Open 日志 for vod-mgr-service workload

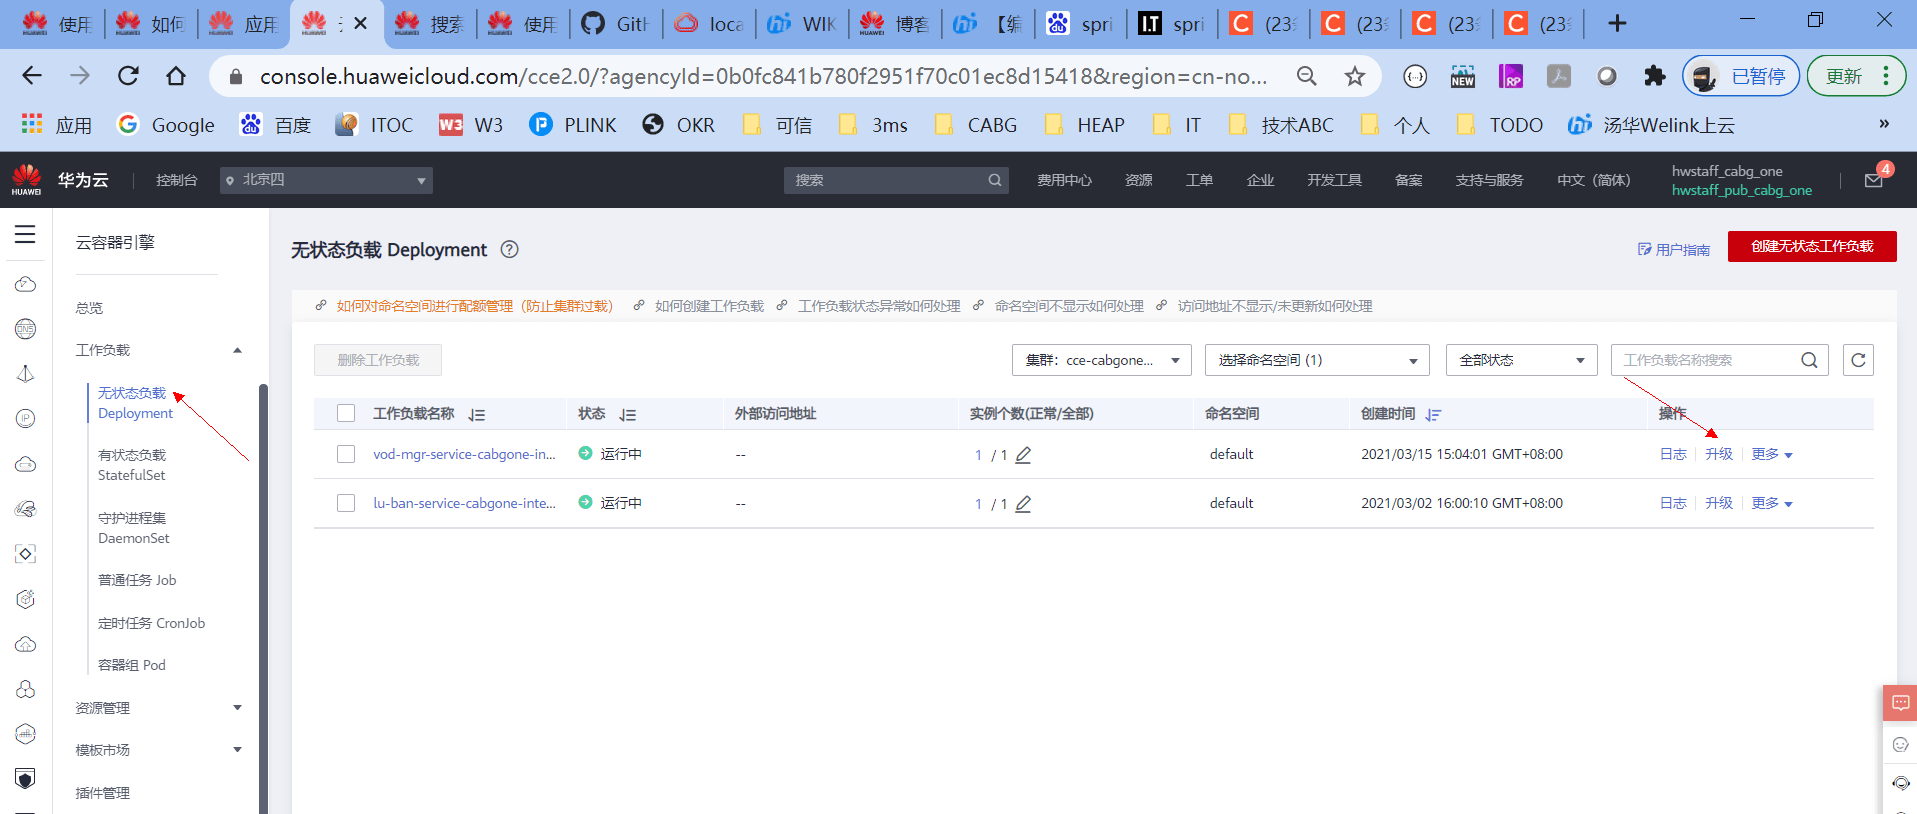click(1673, 454)
